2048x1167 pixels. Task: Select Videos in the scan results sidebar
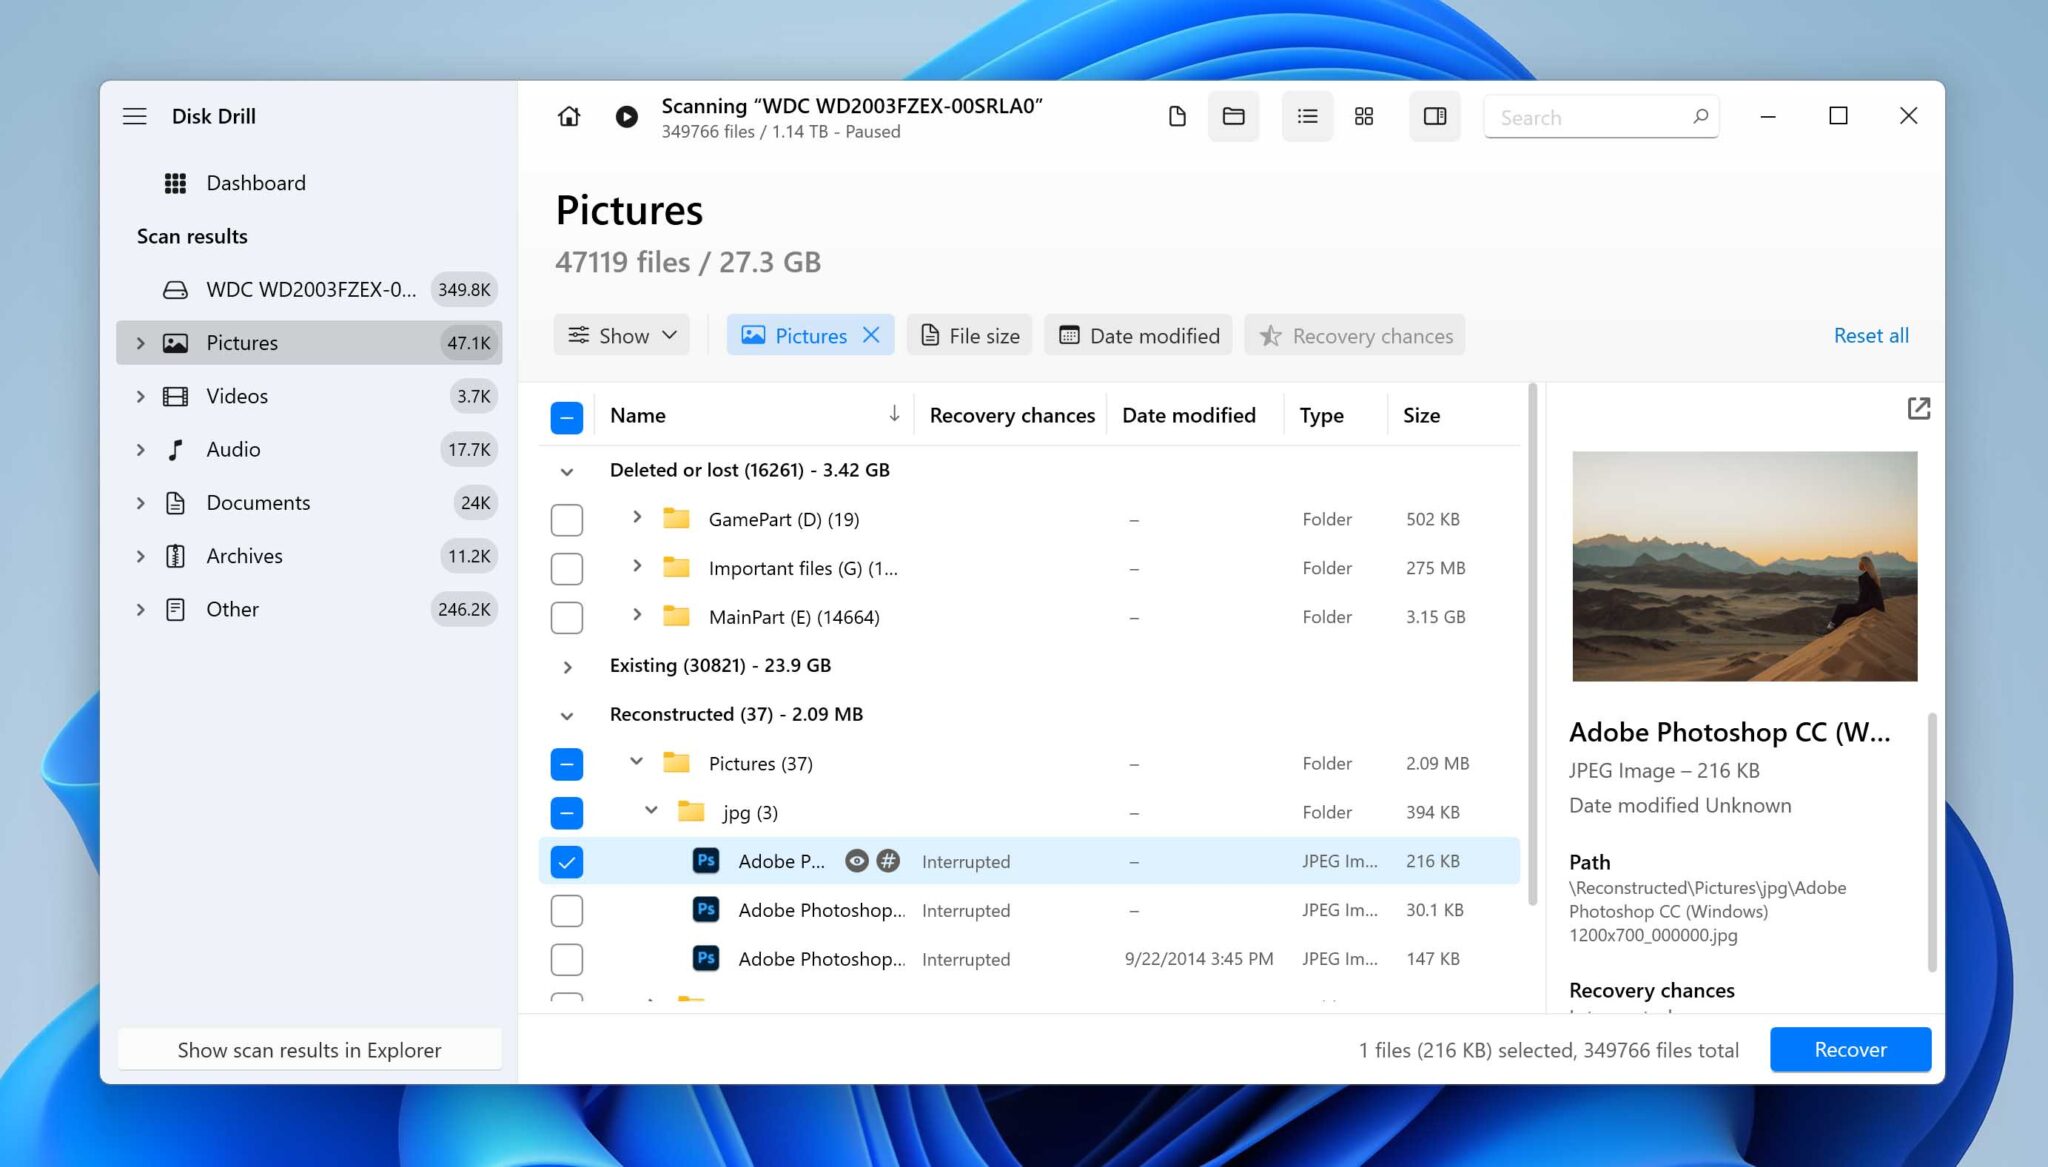(236, 396)
